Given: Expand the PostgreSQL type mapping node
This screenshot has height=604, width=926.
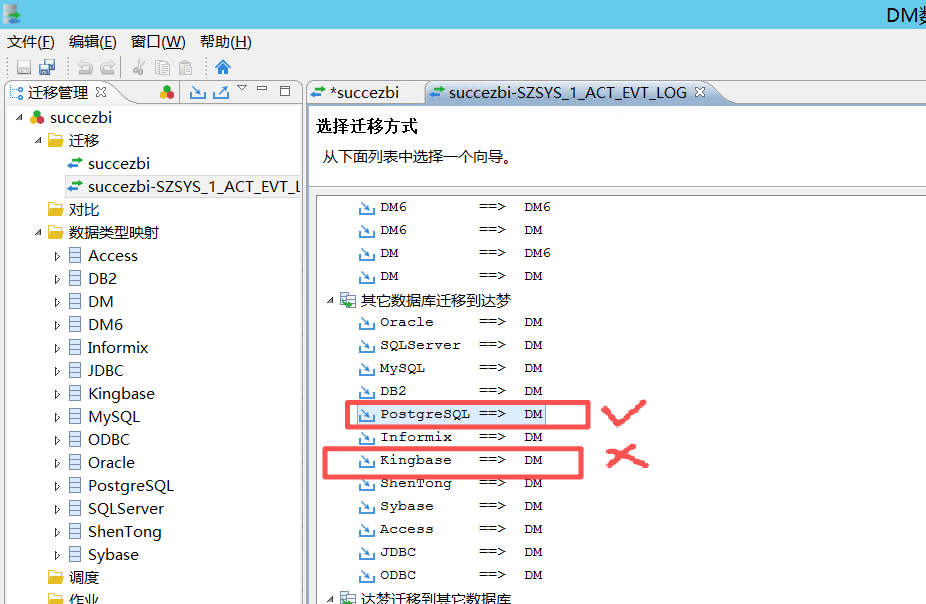Looking at the screenshot, I should 57,487.
